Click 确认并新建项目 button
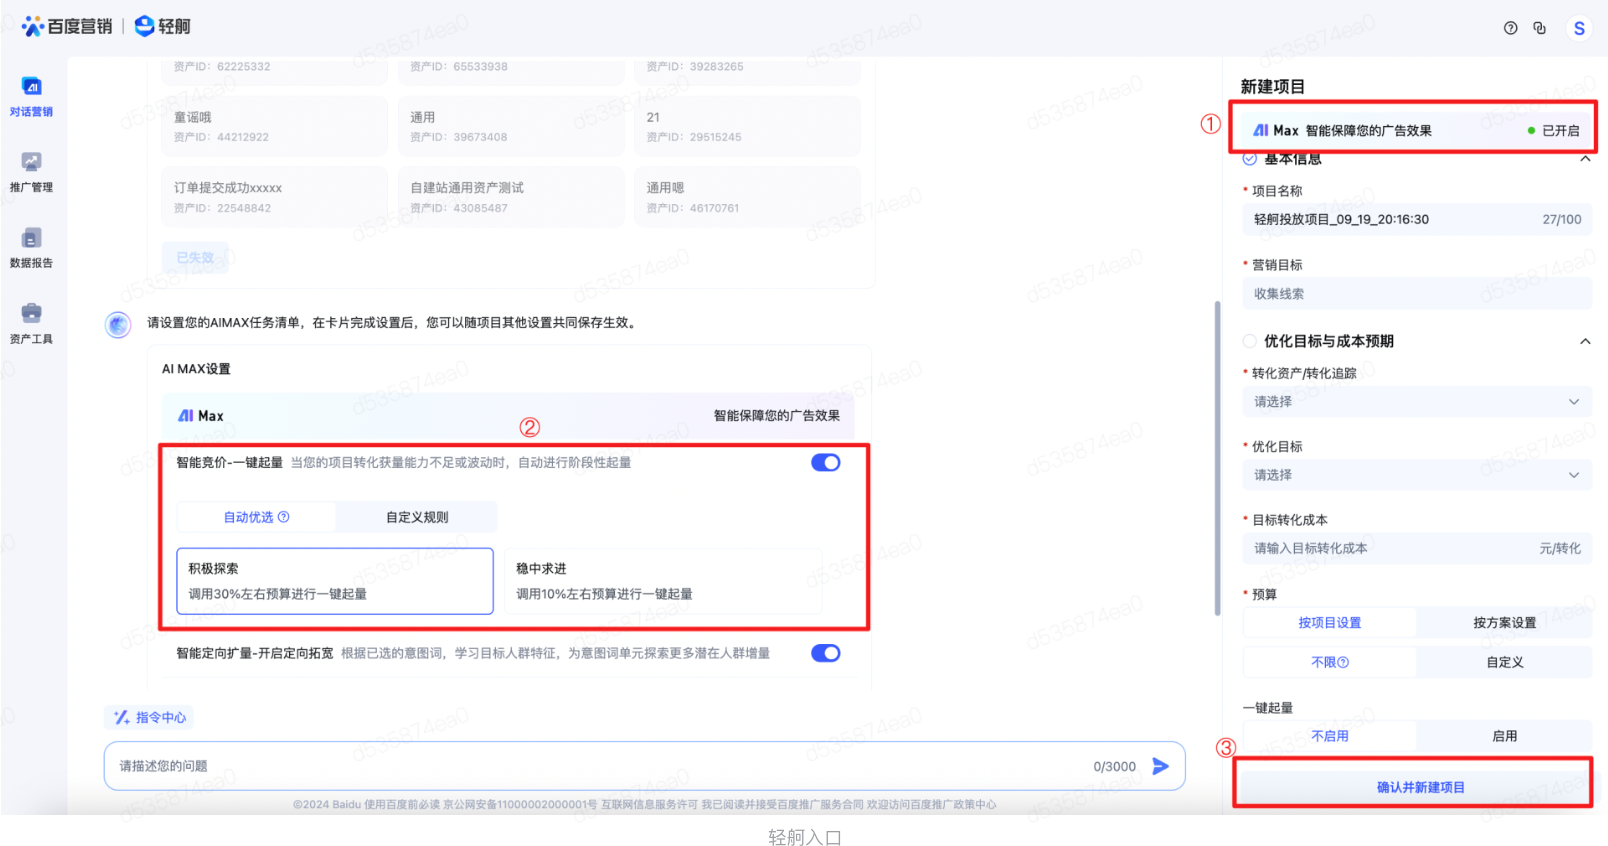1608x846 pixels. click(x=1420, y=787)
